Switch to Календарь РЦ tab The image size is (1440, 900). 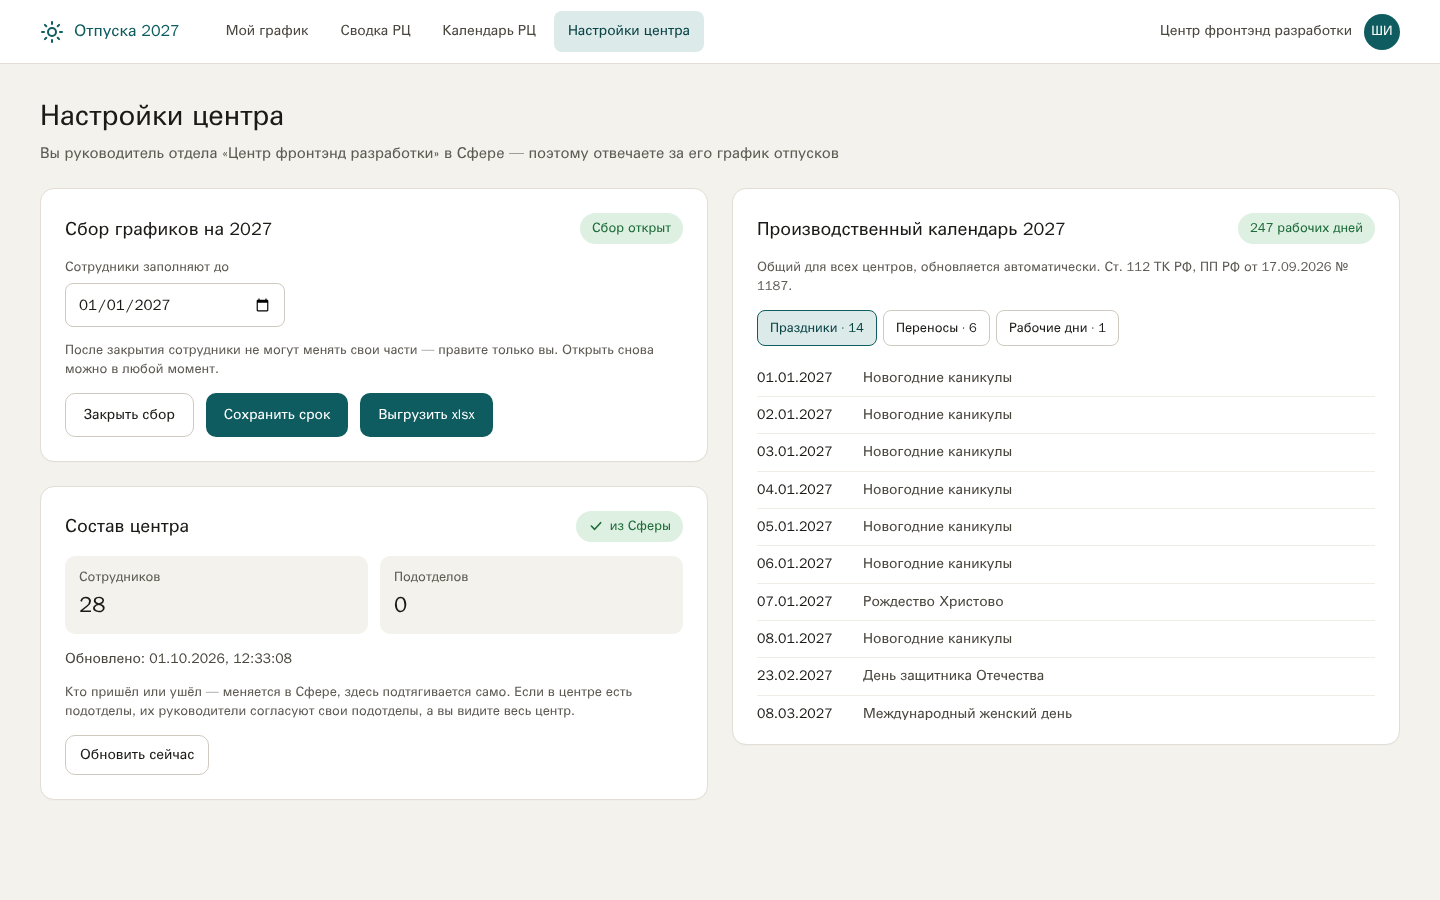(x=489, y=31)
